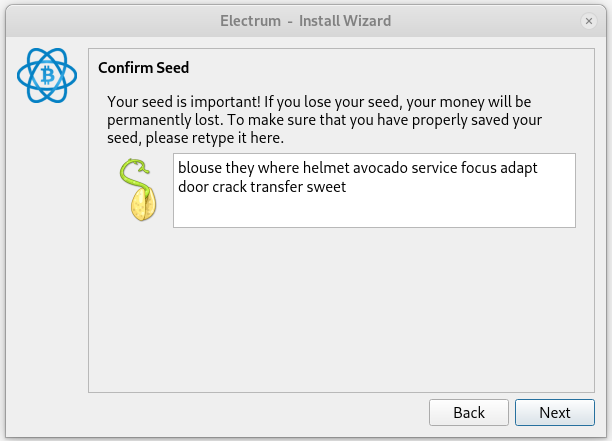Place cursor on the word service
Viewport: 612px width, 441px height.
[434, 168]
